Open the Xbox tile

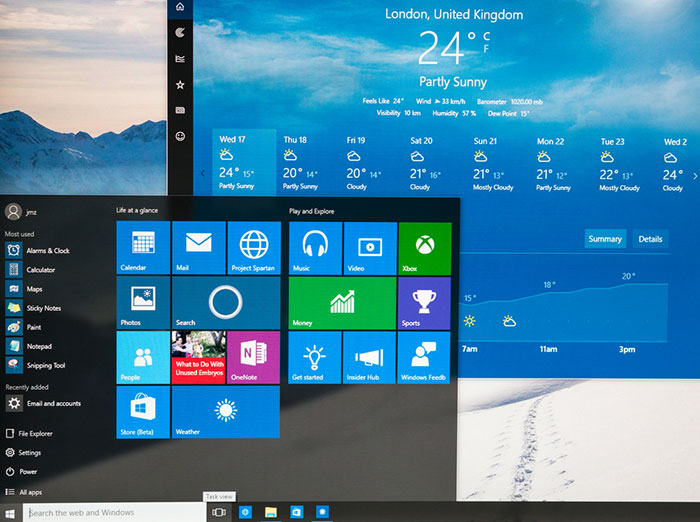click(424, 247)
